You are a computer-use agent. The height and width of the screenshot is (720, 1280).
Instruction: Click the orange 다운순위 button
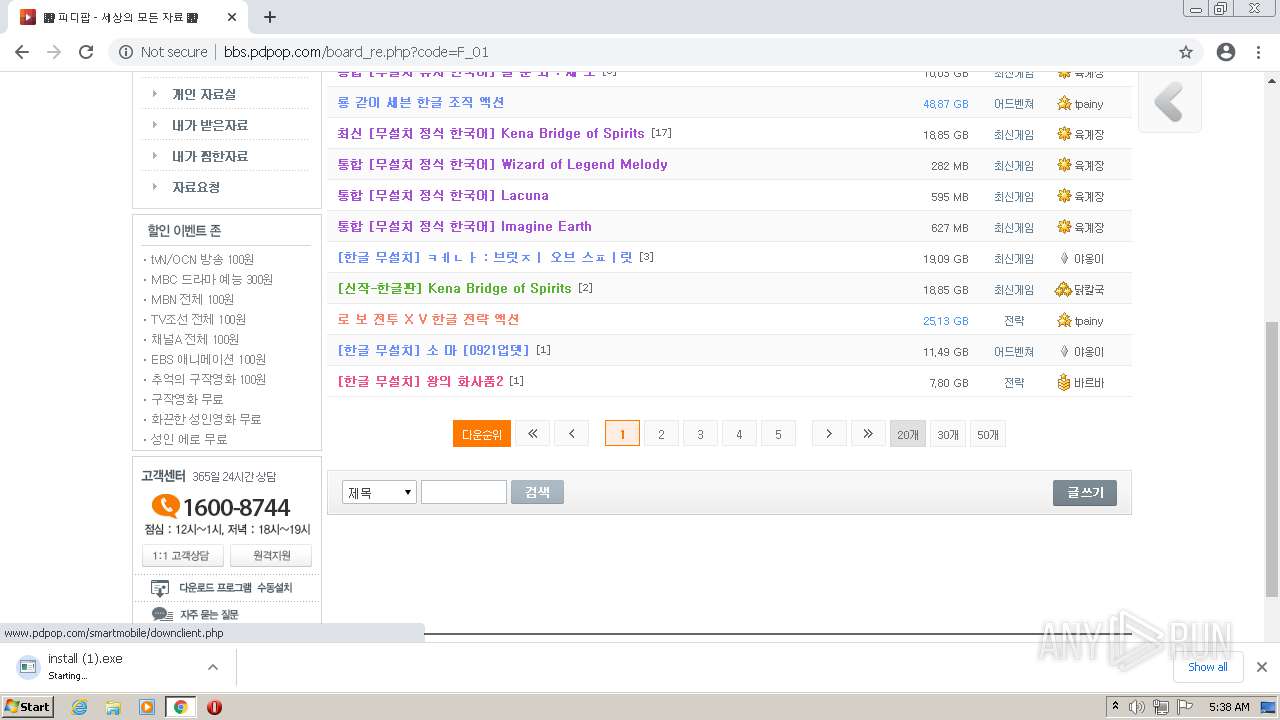[x=482, y=434]
